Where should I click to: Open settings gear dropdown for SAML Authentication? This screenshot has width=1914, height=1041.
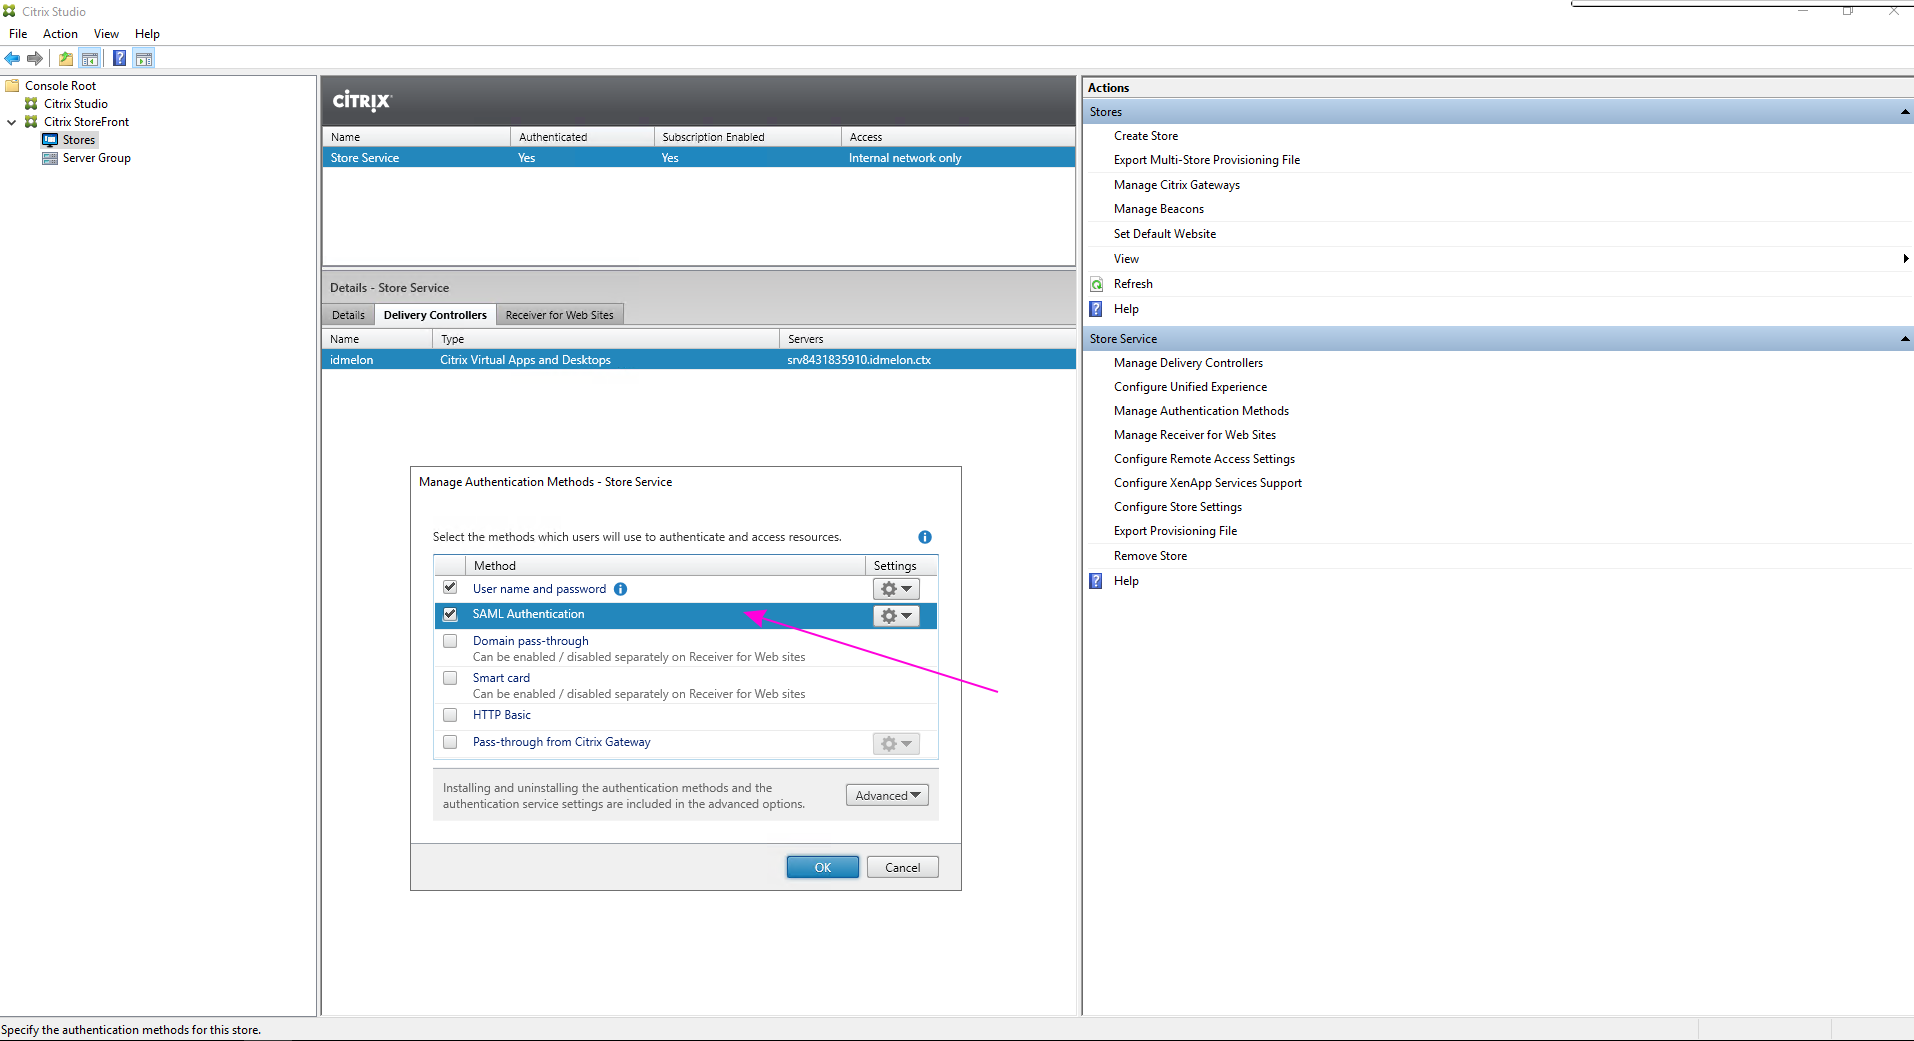[x=896, y=616]
